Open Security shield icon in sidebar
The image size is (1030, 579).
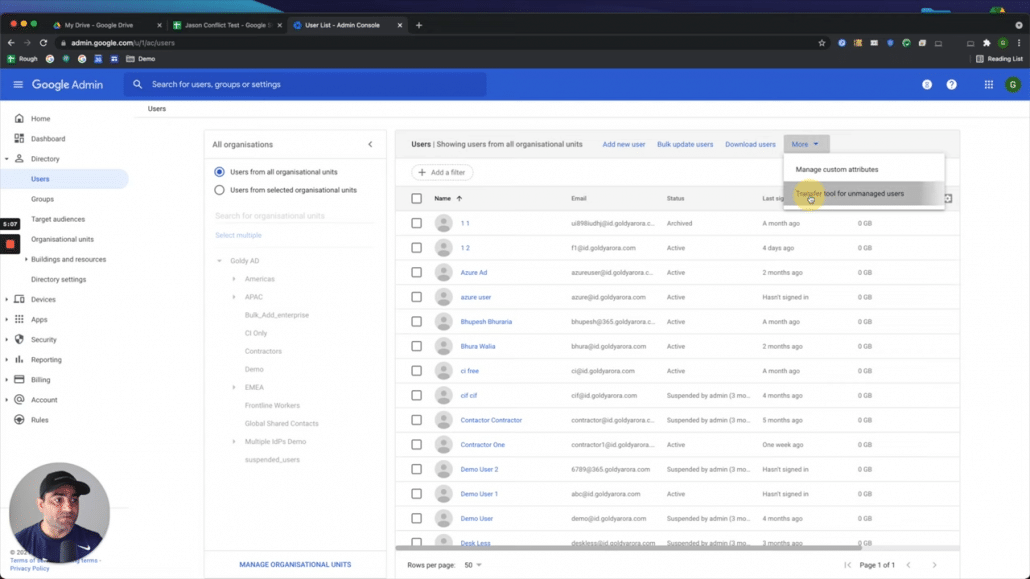19,339
